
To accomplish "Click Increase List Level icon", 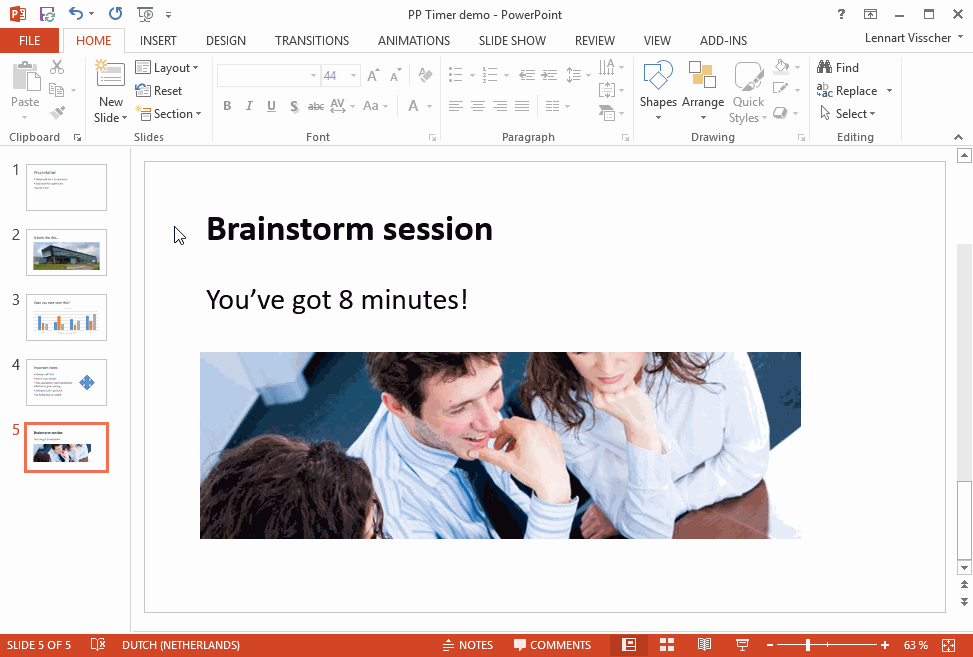I will click(x=549, y=75).
